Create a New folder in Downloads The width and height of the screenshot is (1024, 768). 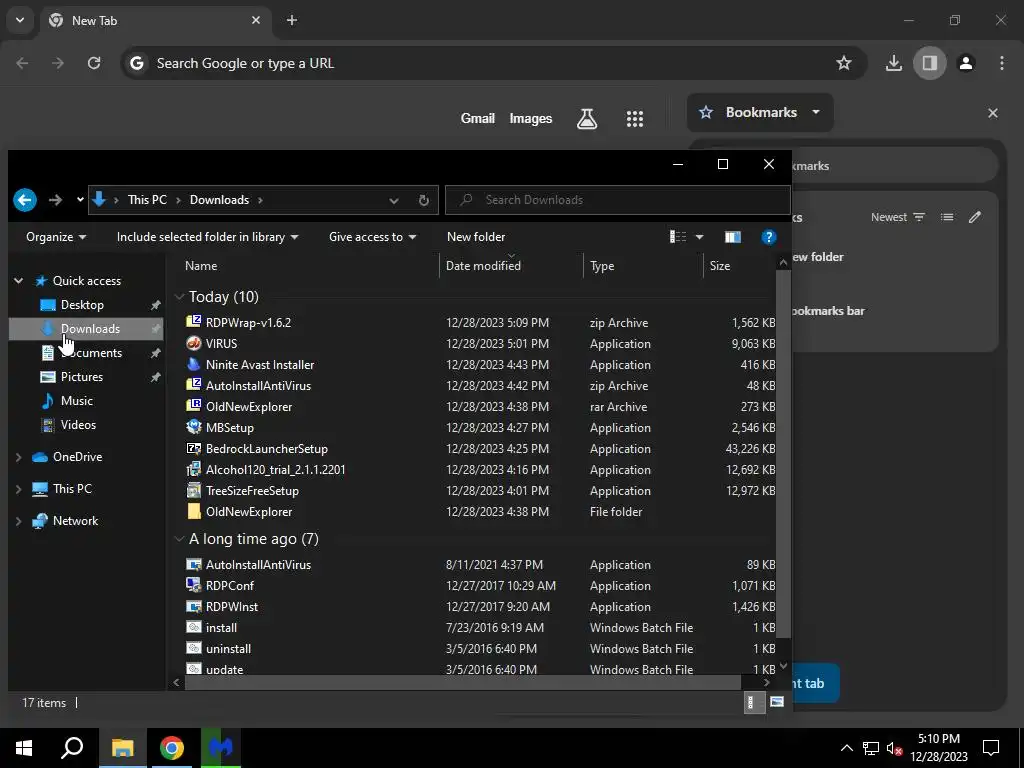tap(475, 237)
